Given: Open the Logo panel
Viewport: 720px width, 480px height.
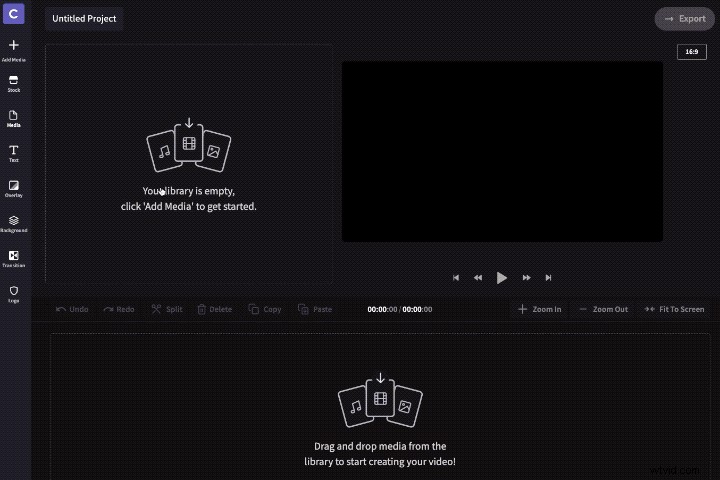Looking at the screenshot, I should click(x=13, y=294).
